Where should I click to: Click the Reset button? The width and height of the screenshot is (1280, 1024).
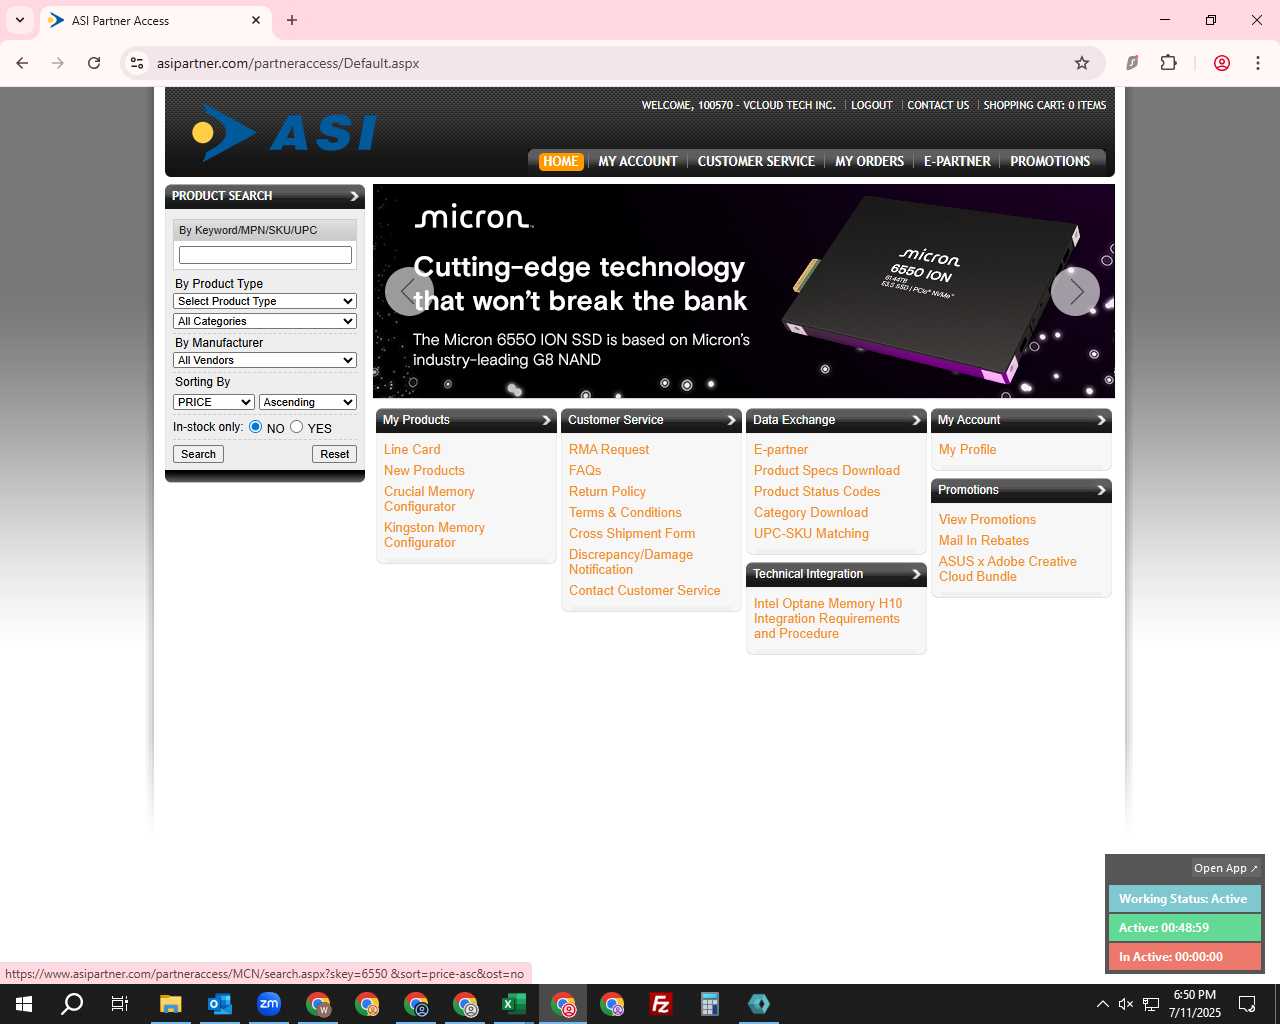(335, 454)
